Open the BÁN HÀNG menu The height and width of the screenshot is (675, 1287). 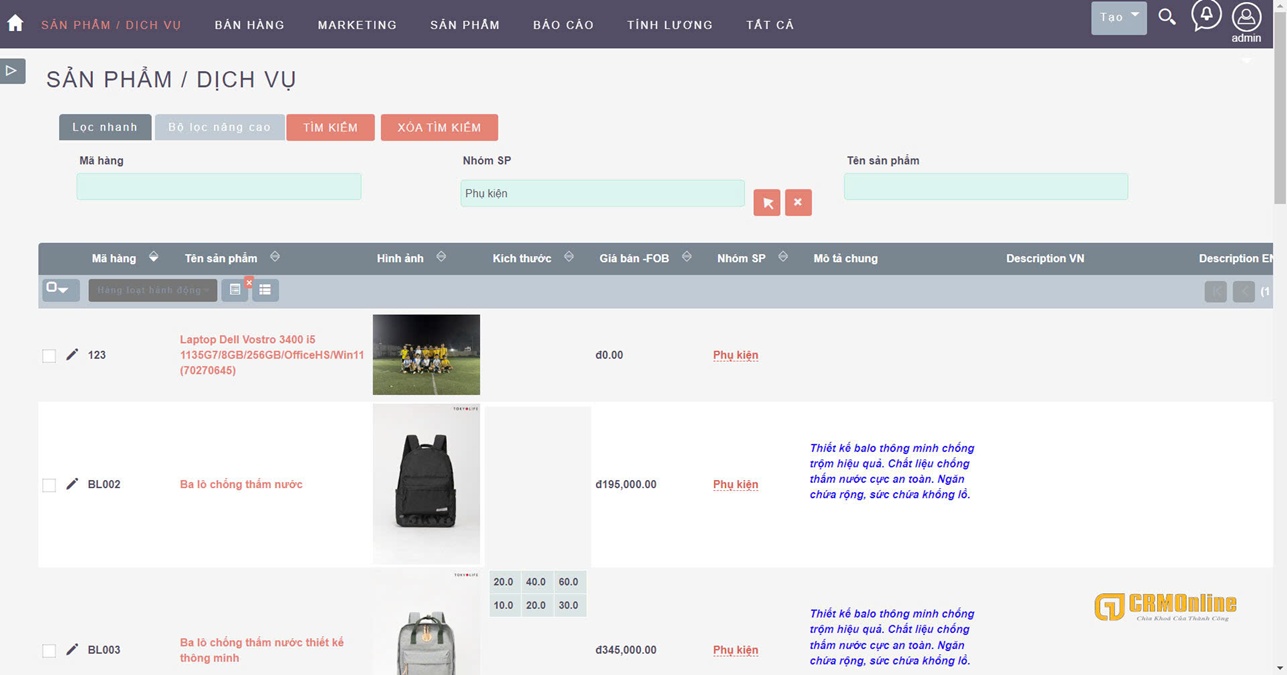tap(249, 24)
